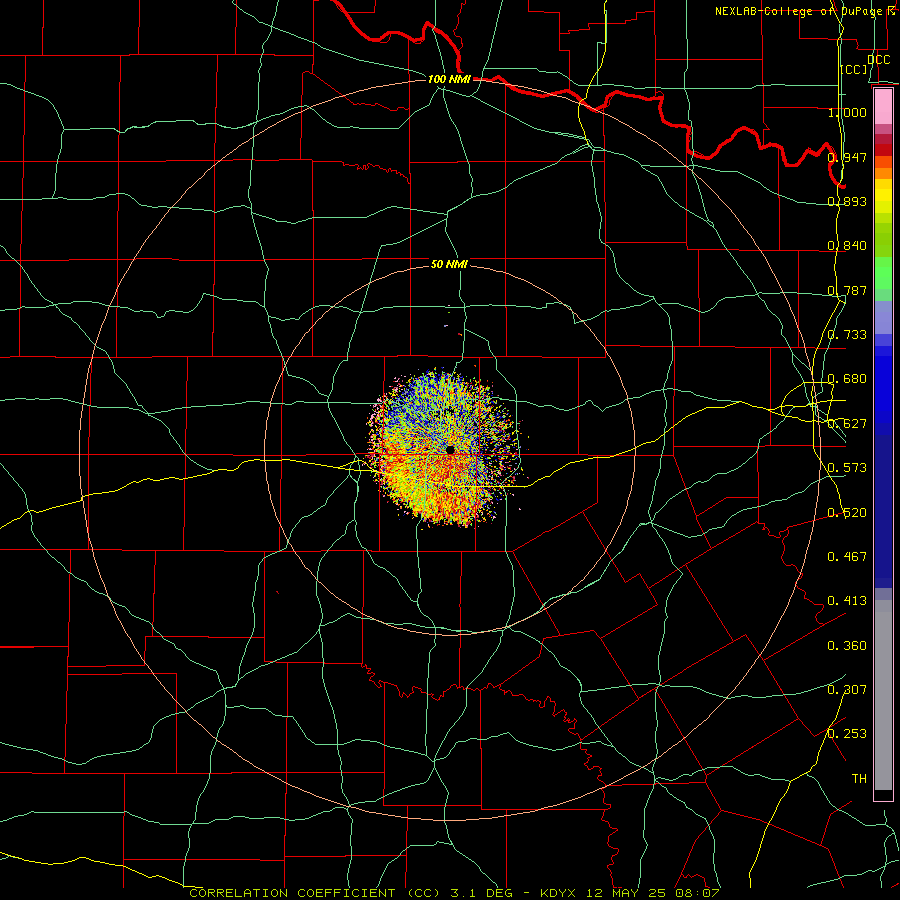Screen dimensions: 900x900
Task: Click the 0.360 legend value
Action: 847,646
